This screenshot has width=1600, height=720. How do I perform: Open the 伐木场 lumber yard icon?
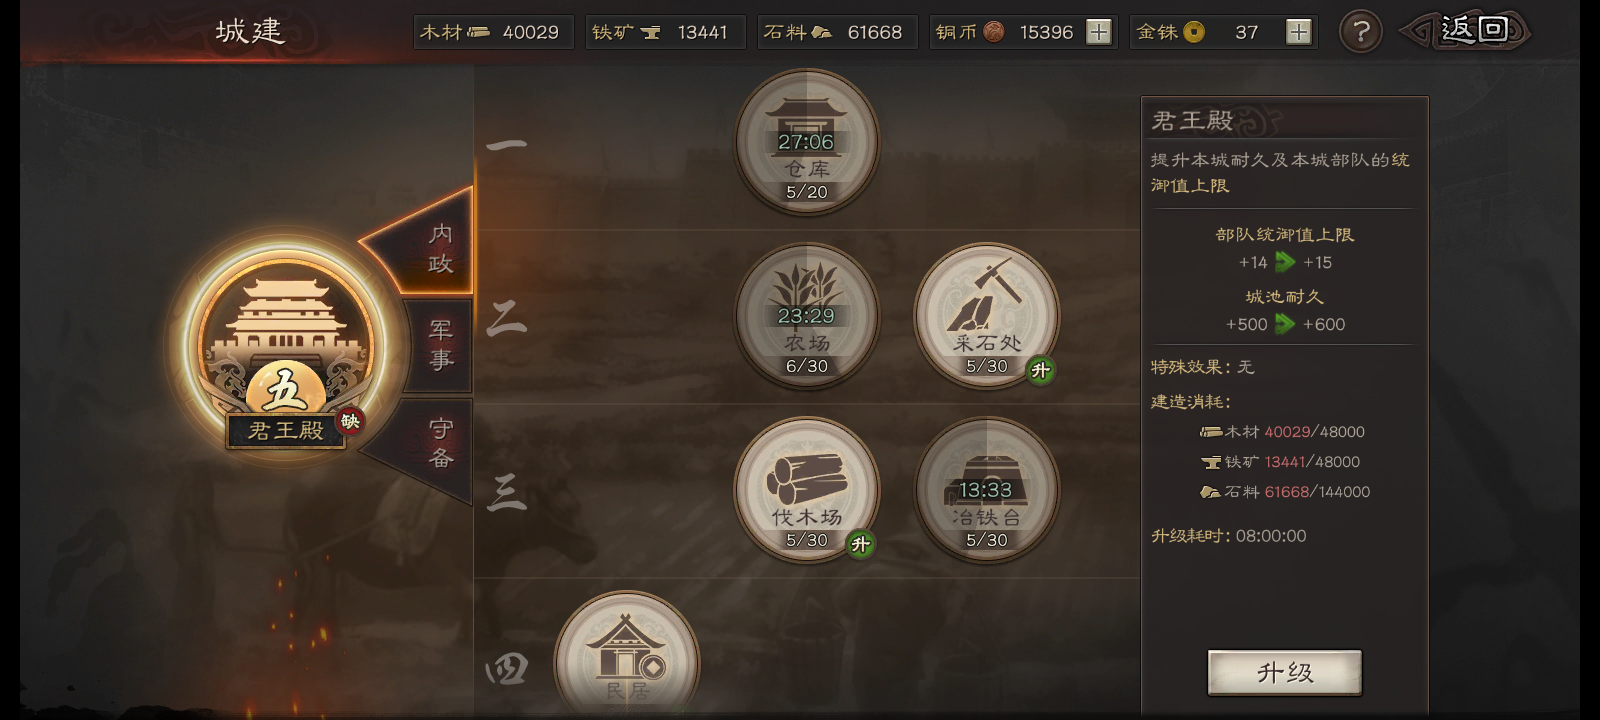(x=807, y=489)
